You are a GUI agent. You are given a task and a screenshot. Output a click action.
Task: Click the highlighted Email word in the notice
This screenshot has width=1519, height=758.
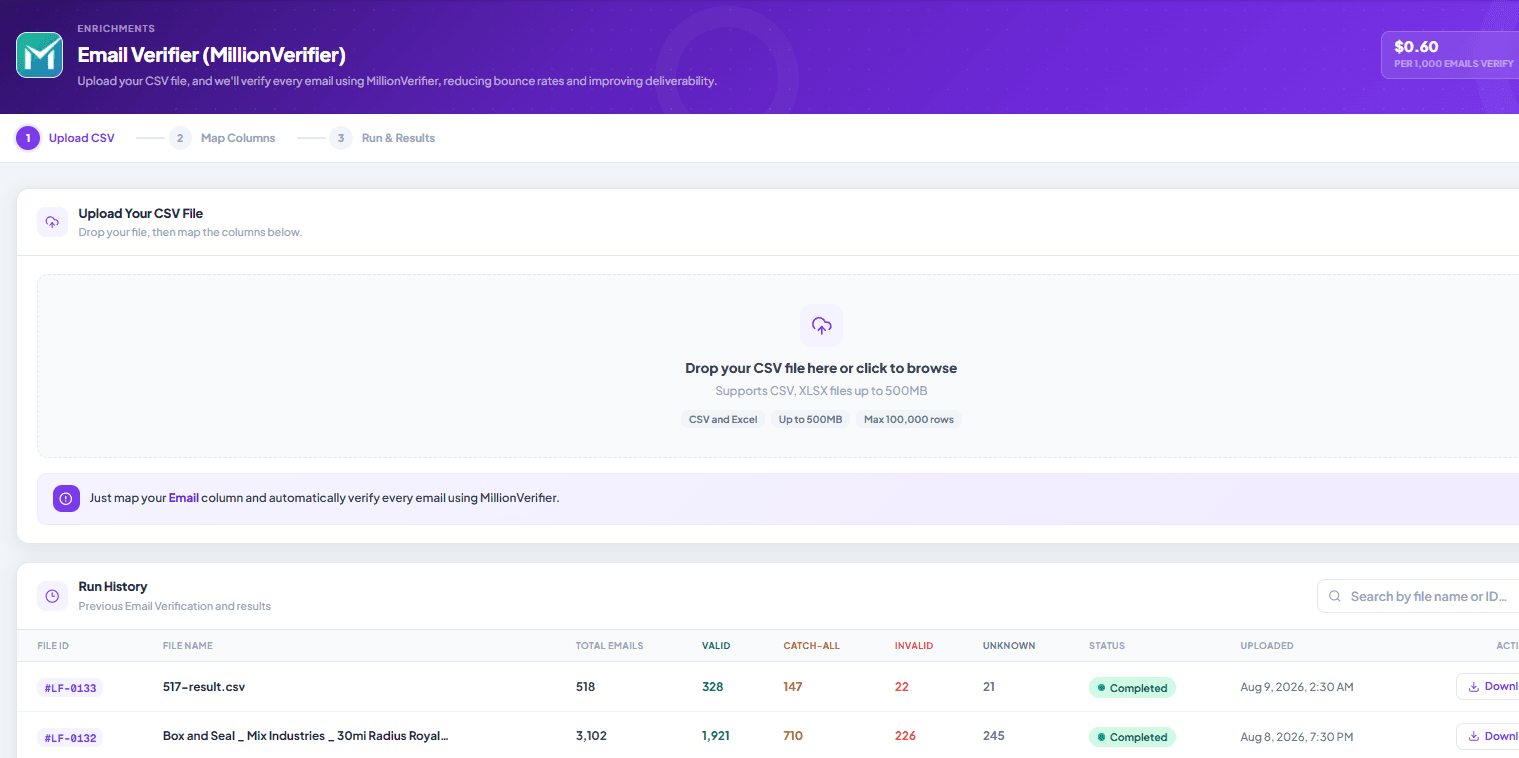[183, 497]
